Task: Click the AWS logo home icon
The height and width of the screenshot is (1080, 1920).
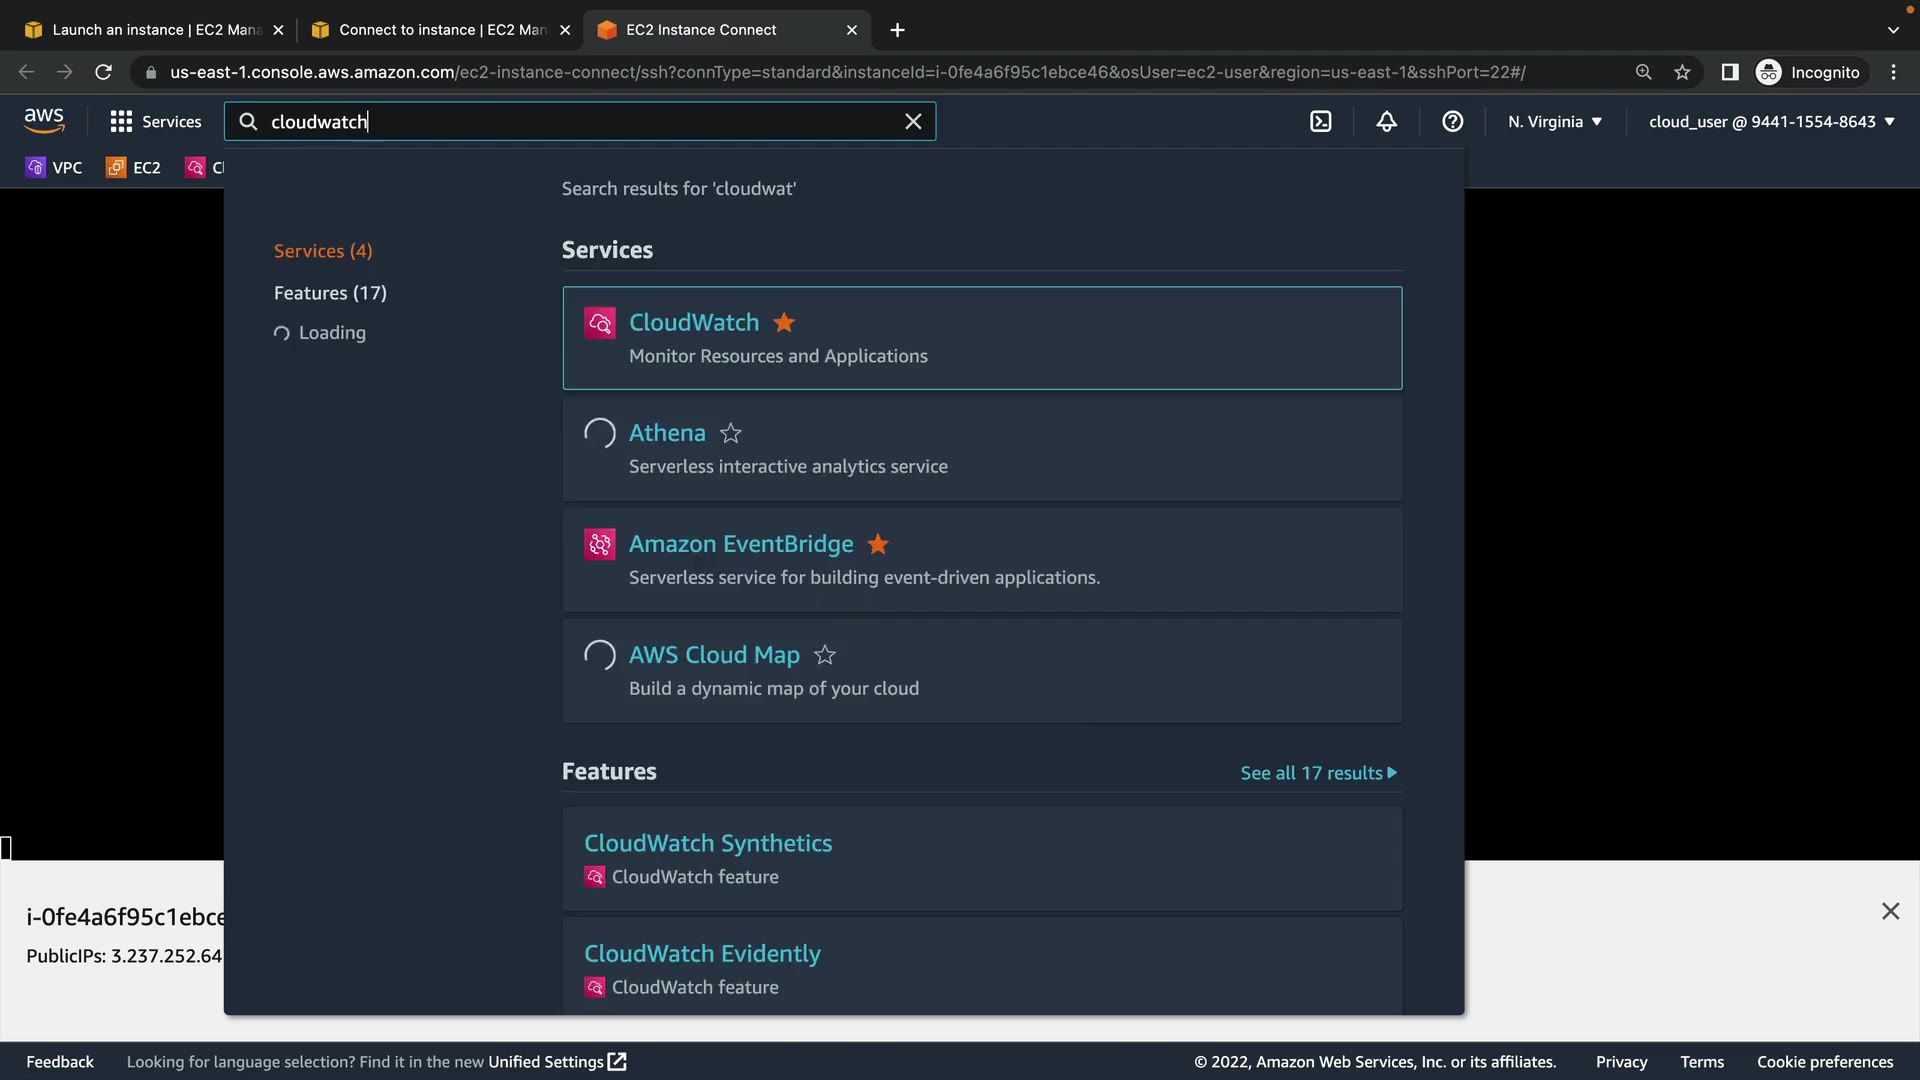Action: 44,121
